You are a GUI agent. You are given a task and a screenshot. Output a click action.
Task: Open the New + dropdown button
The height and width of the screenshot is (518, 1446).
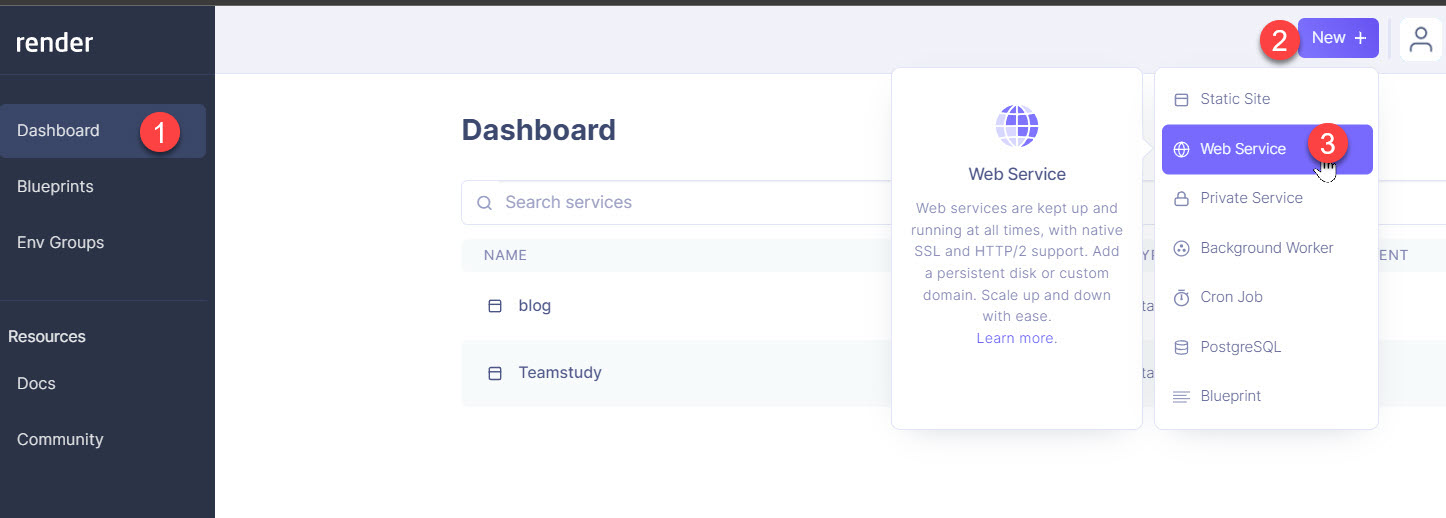(x=1338, y=38)
